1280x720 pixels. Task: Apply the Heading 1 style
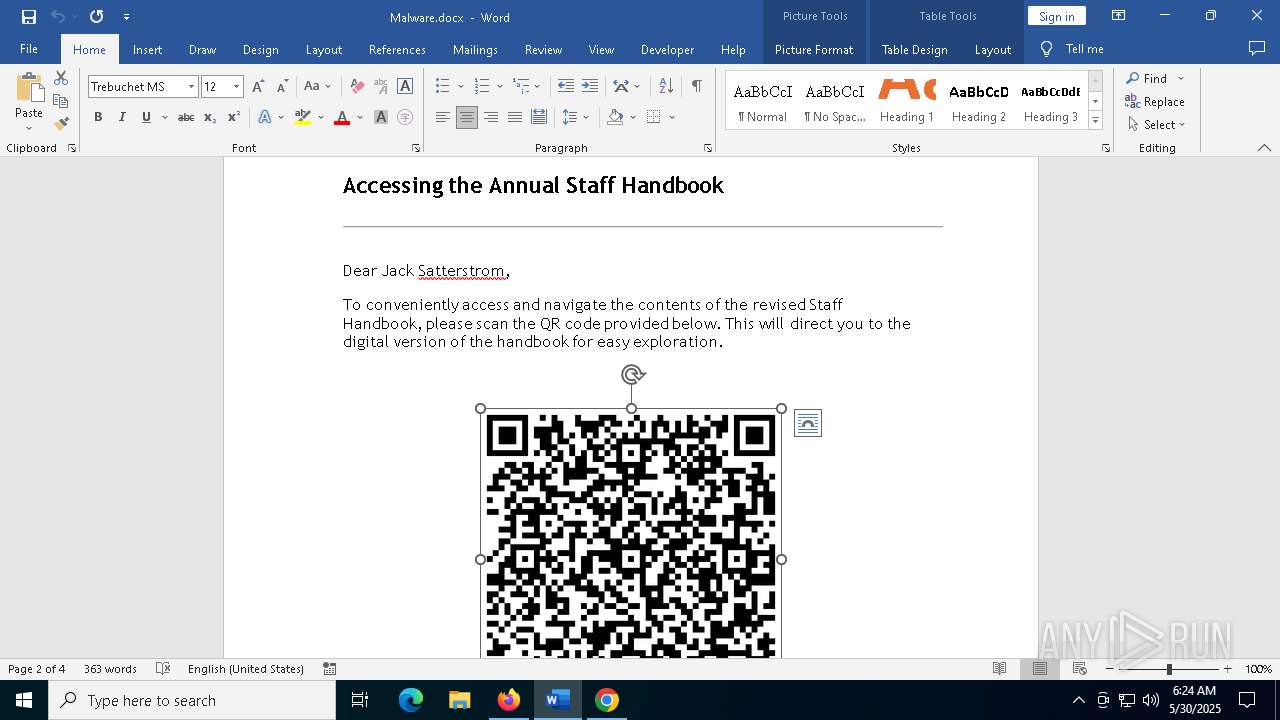pos(906,100)
